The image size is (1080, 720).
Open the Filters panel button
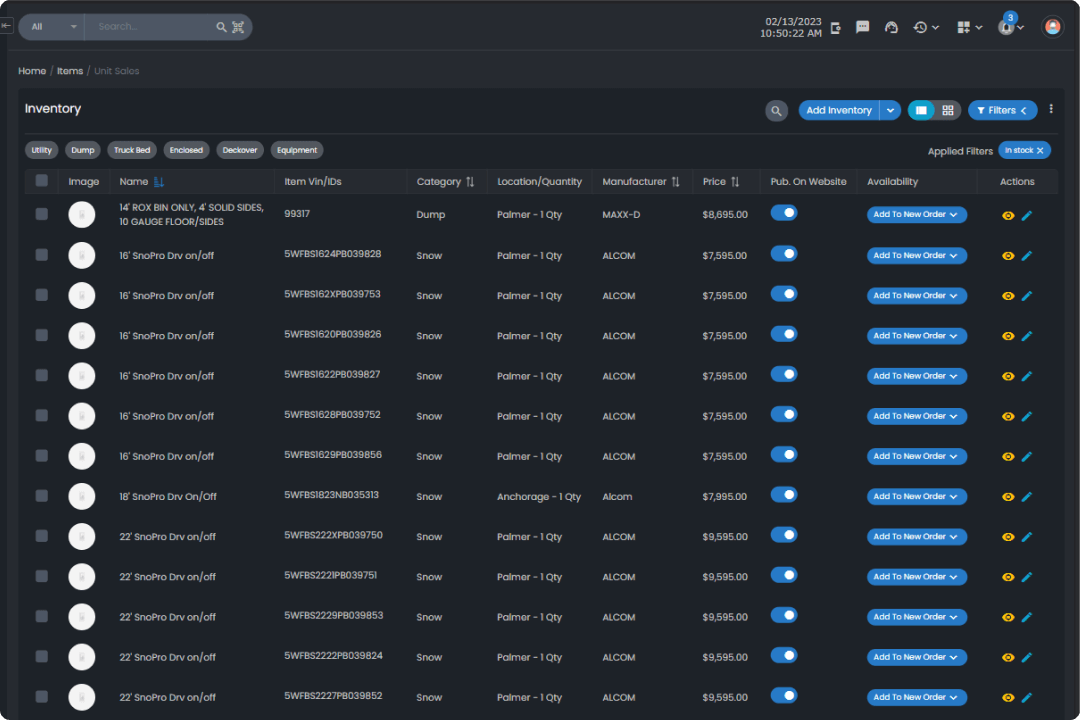click(1002, 110)
